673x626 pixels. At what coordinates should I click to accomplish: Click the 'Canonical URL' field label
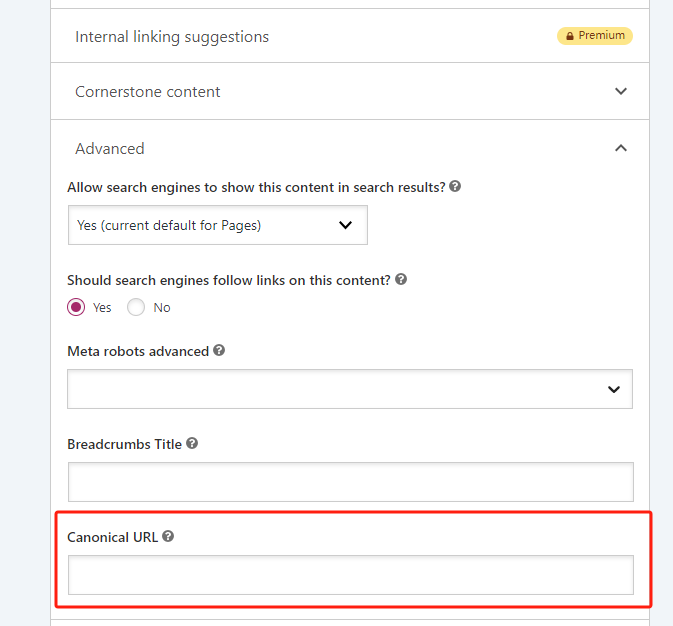pos(112,537)
